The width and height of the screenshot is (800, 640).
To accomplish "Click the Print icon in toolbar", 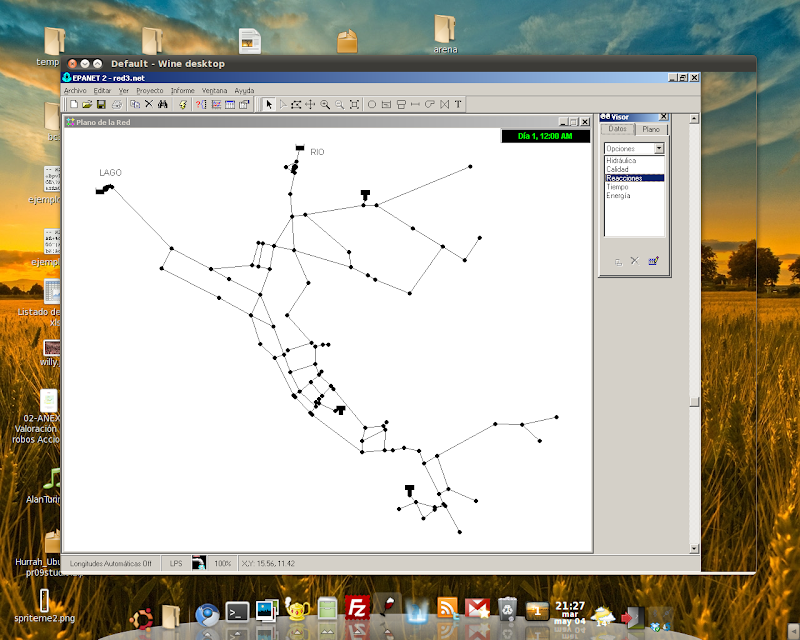I will coord(117,105).
